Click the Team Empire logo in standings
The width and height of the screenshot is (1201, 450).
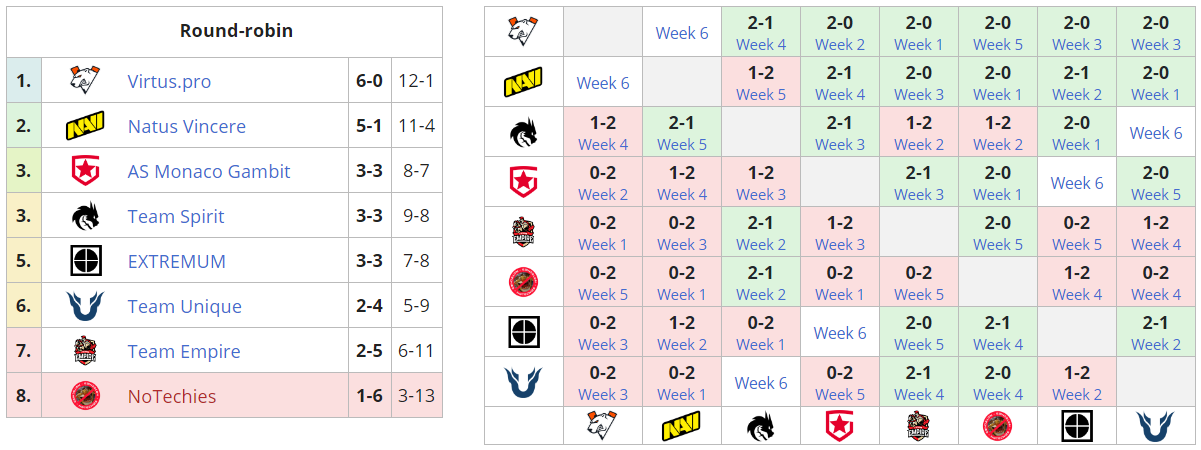pyautogui.click(x=85, y=351)
